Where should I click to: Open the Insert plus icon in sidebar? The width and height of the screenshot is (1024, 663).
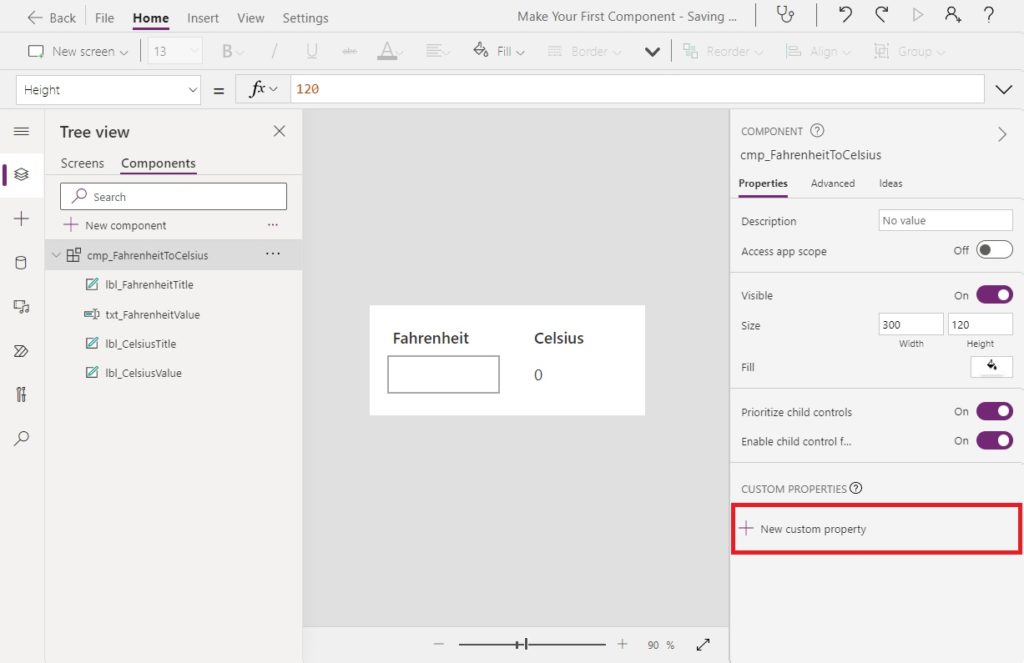click(21, 218)
